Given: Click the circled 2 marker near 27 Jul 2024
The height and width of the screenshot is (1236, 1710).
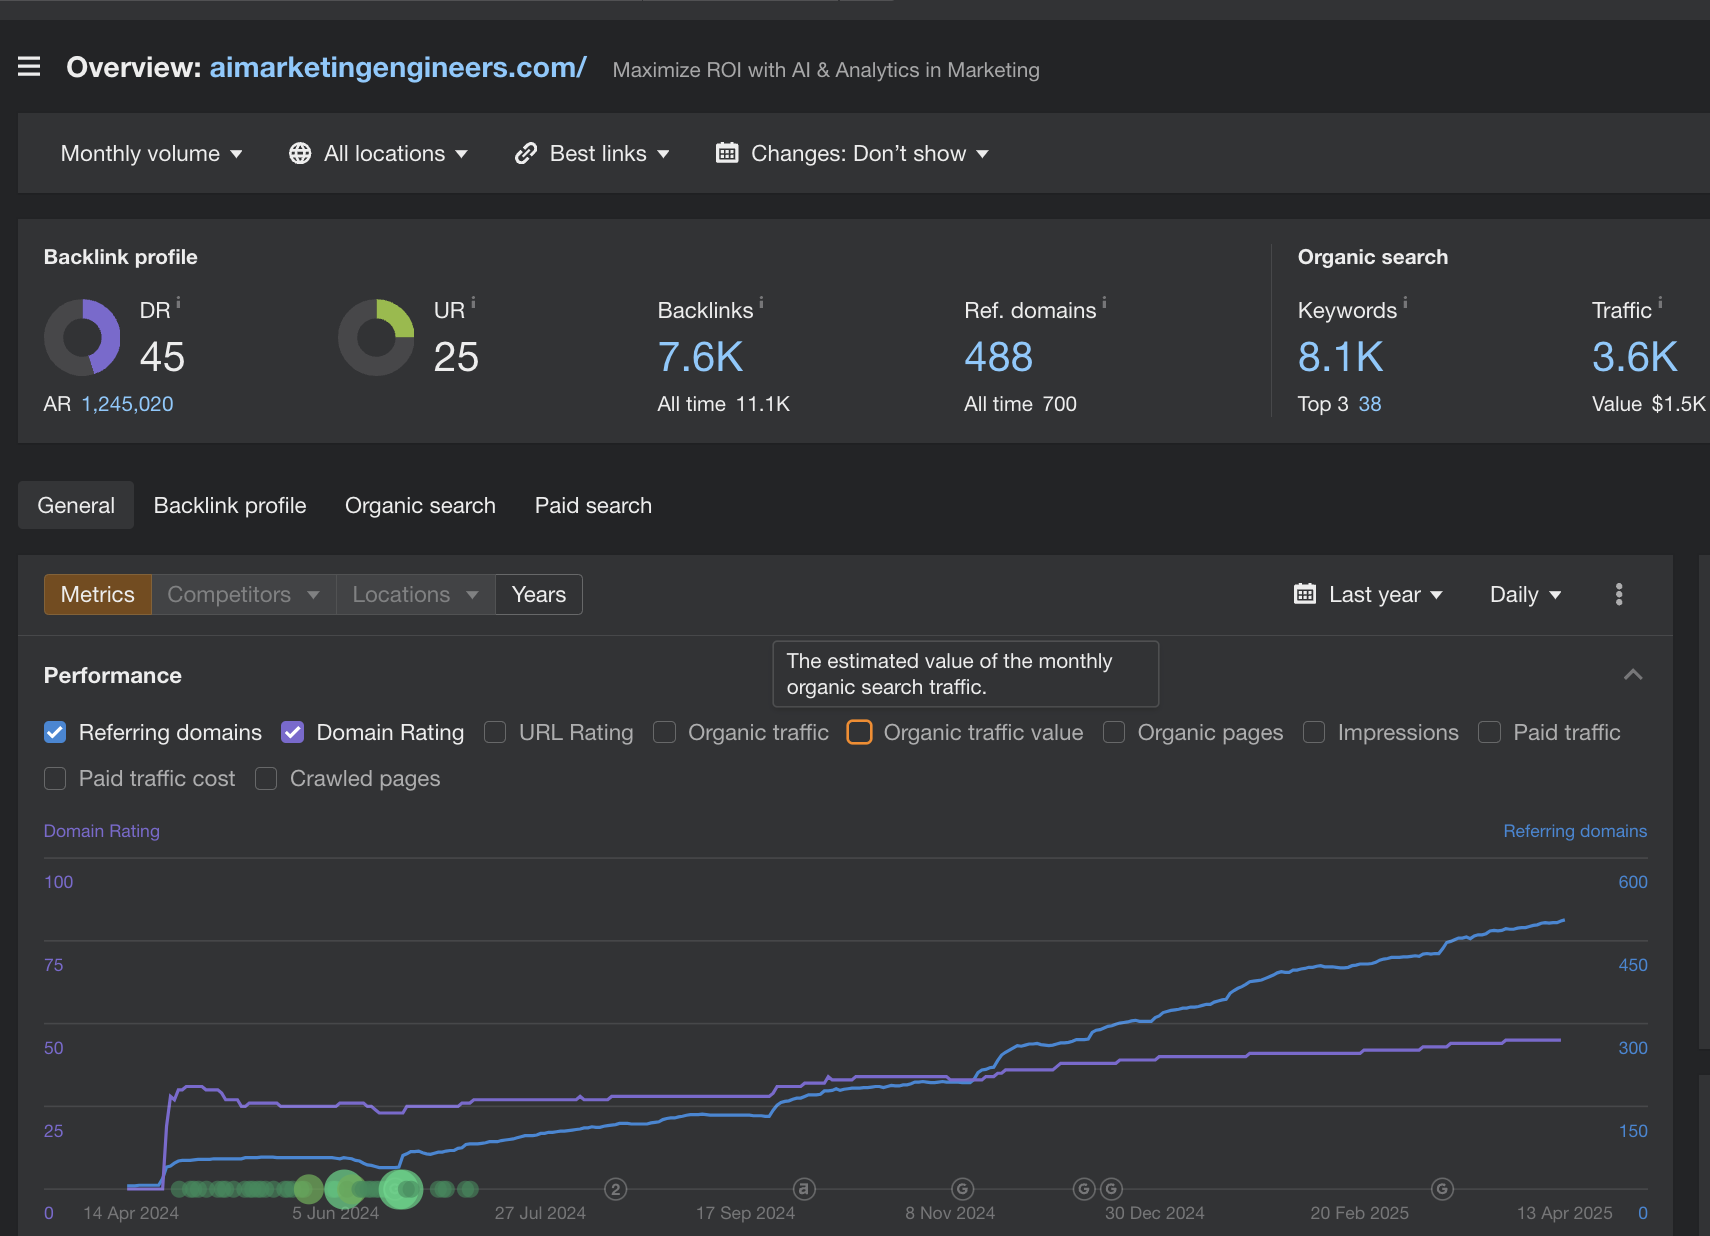Looking at the screenshot, I should point(616,1189).
